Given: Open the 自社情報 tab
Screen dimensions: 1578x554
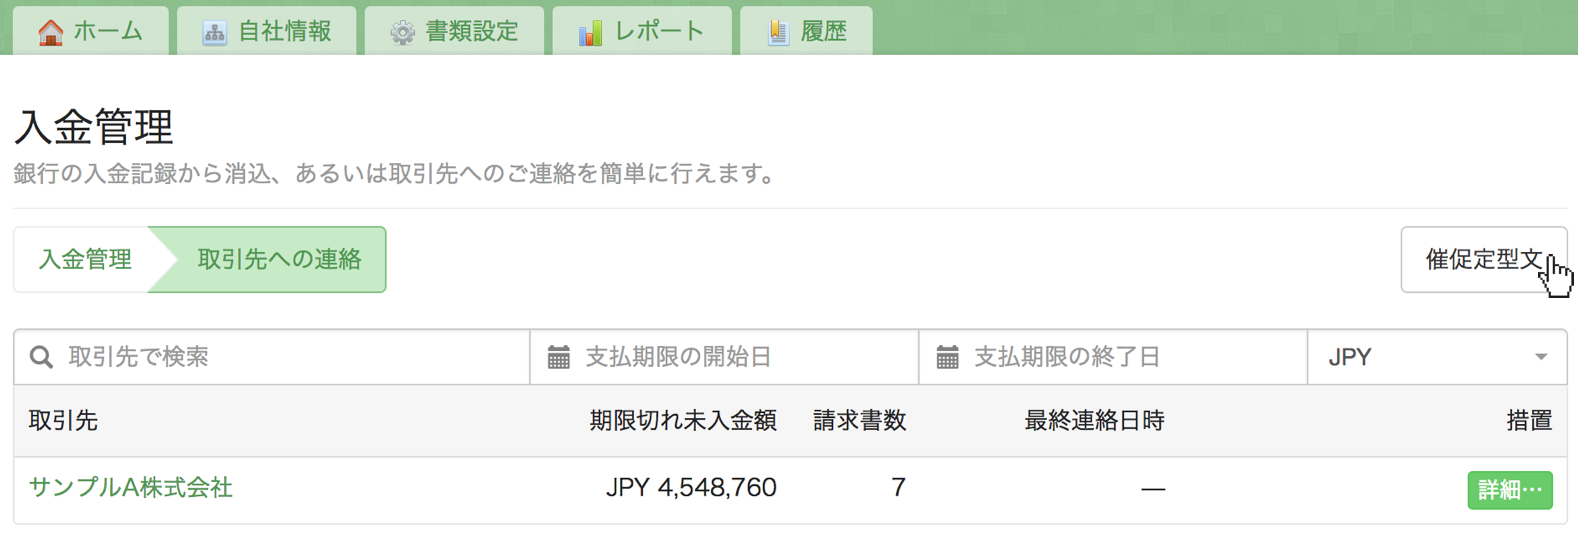Looking at the screenshot, I should [267, 31].
